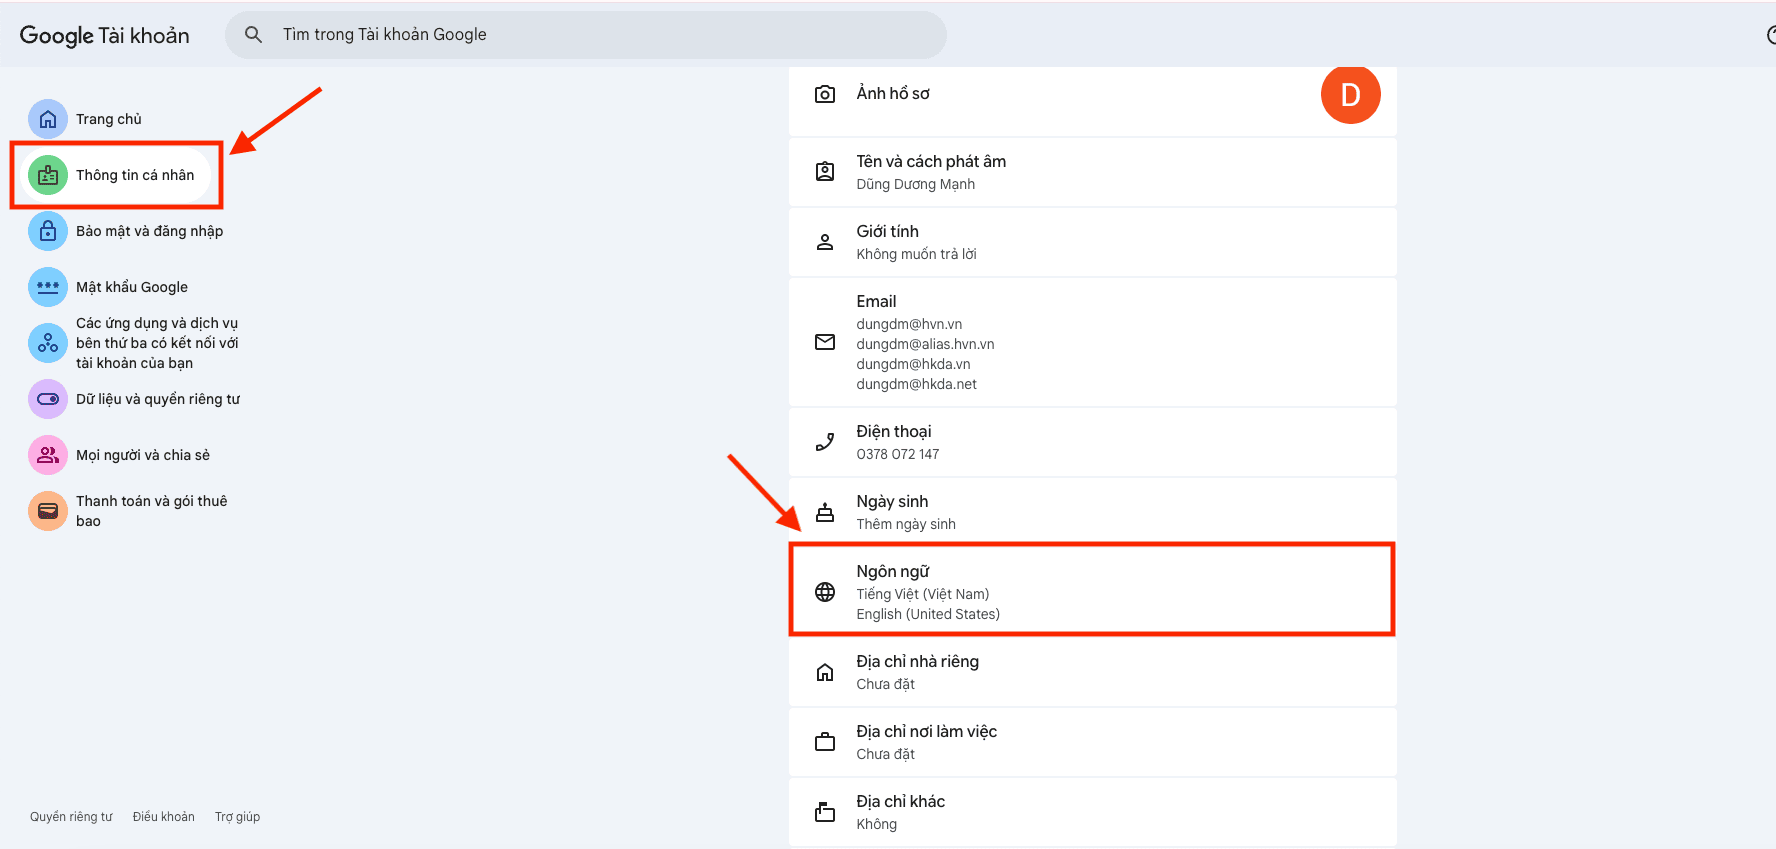1776x849 pixels.
Task: Open Mật khẩu Google section
Action: point(132,287)
